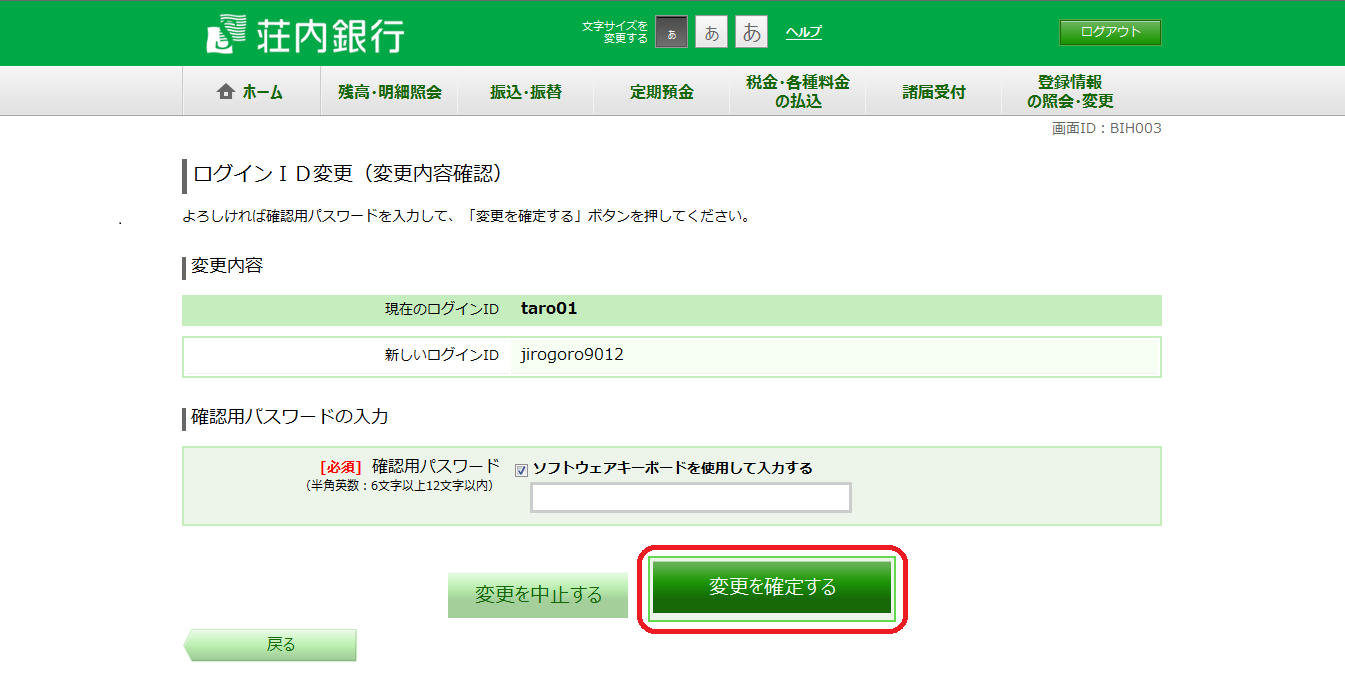Open the ヘルプ help link
1345x695 pixels.
[803, 32]
